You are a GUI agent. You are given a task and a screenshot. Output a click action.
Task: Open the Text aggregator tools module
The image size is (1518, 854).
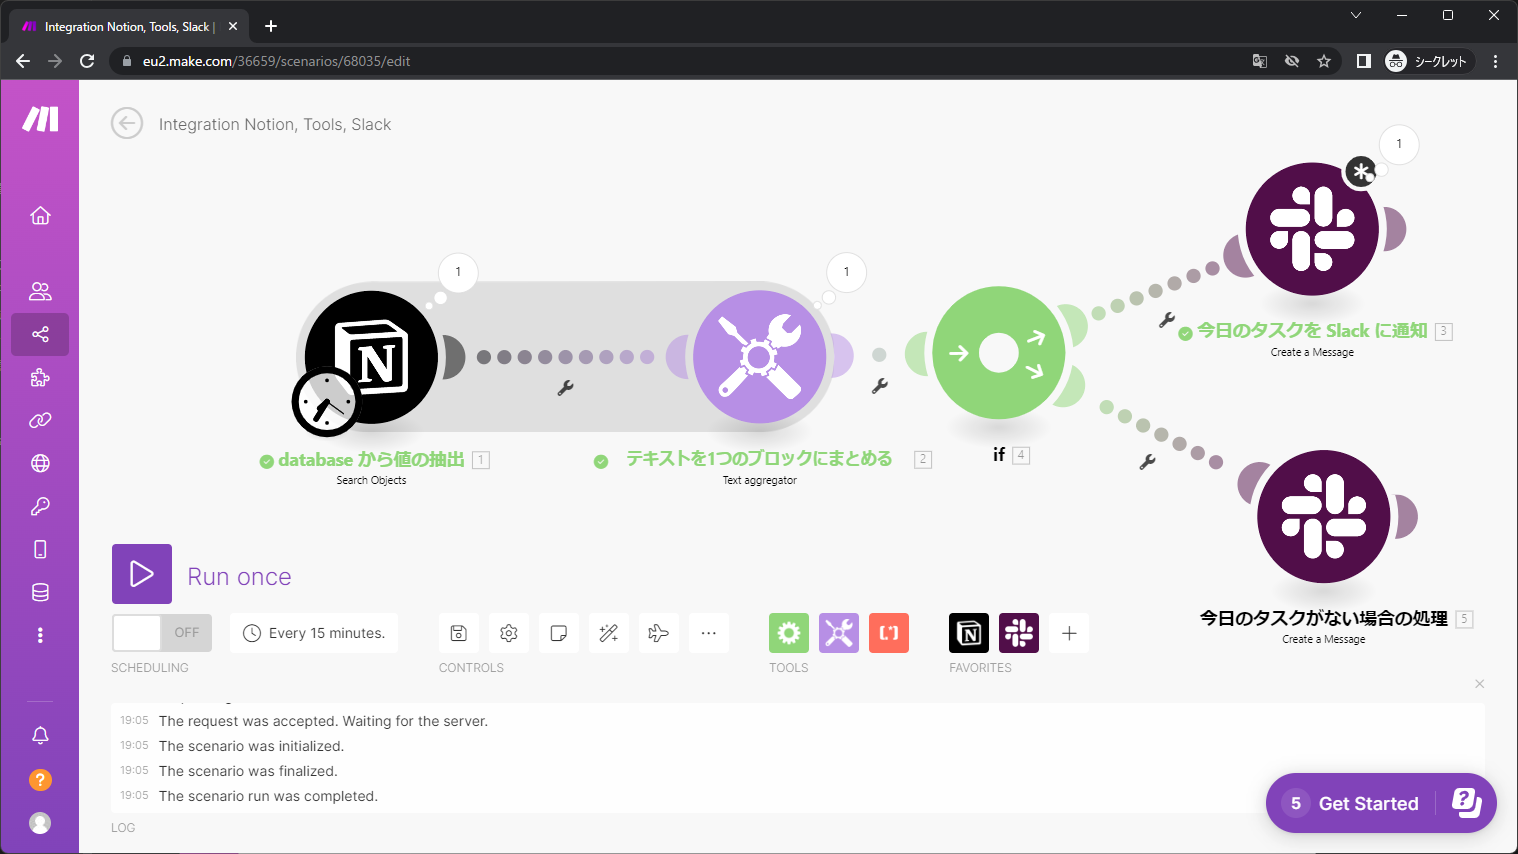pos(760,357)
